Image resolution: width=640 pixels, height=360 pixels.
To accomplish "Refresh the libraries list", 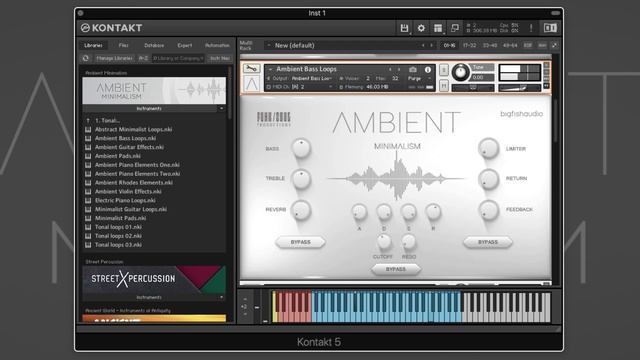I will pyautogui.click(x=86, y=58).
